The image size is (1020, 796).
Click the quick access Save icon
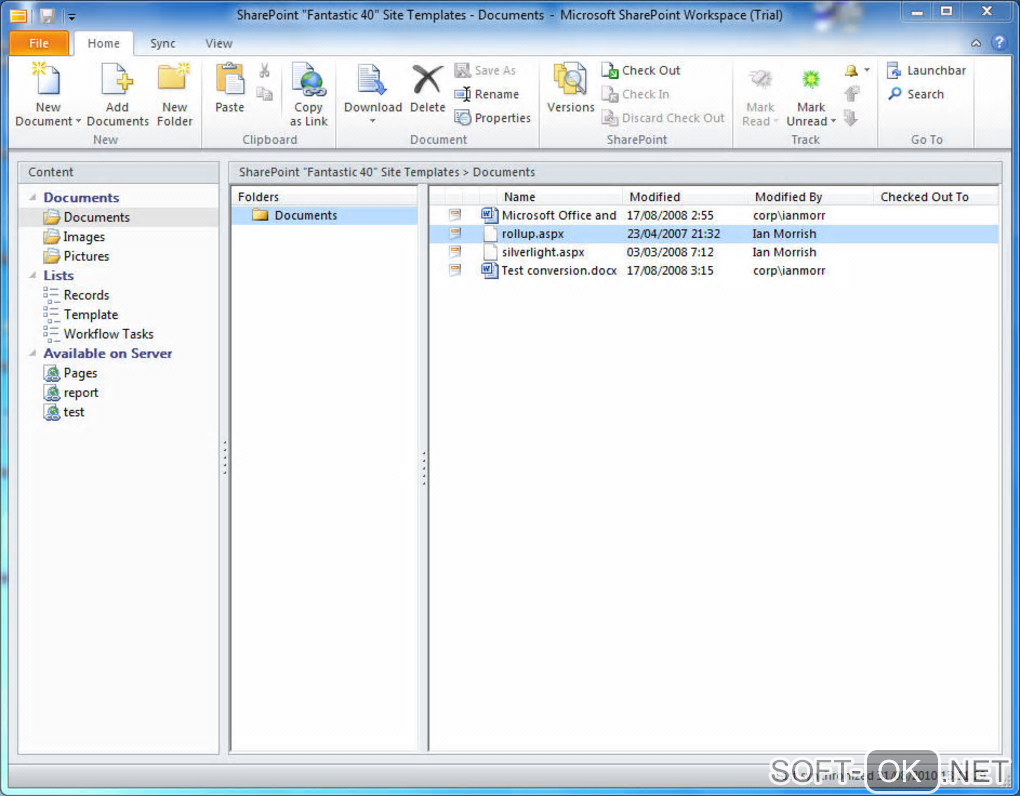[x=47, y=16]
